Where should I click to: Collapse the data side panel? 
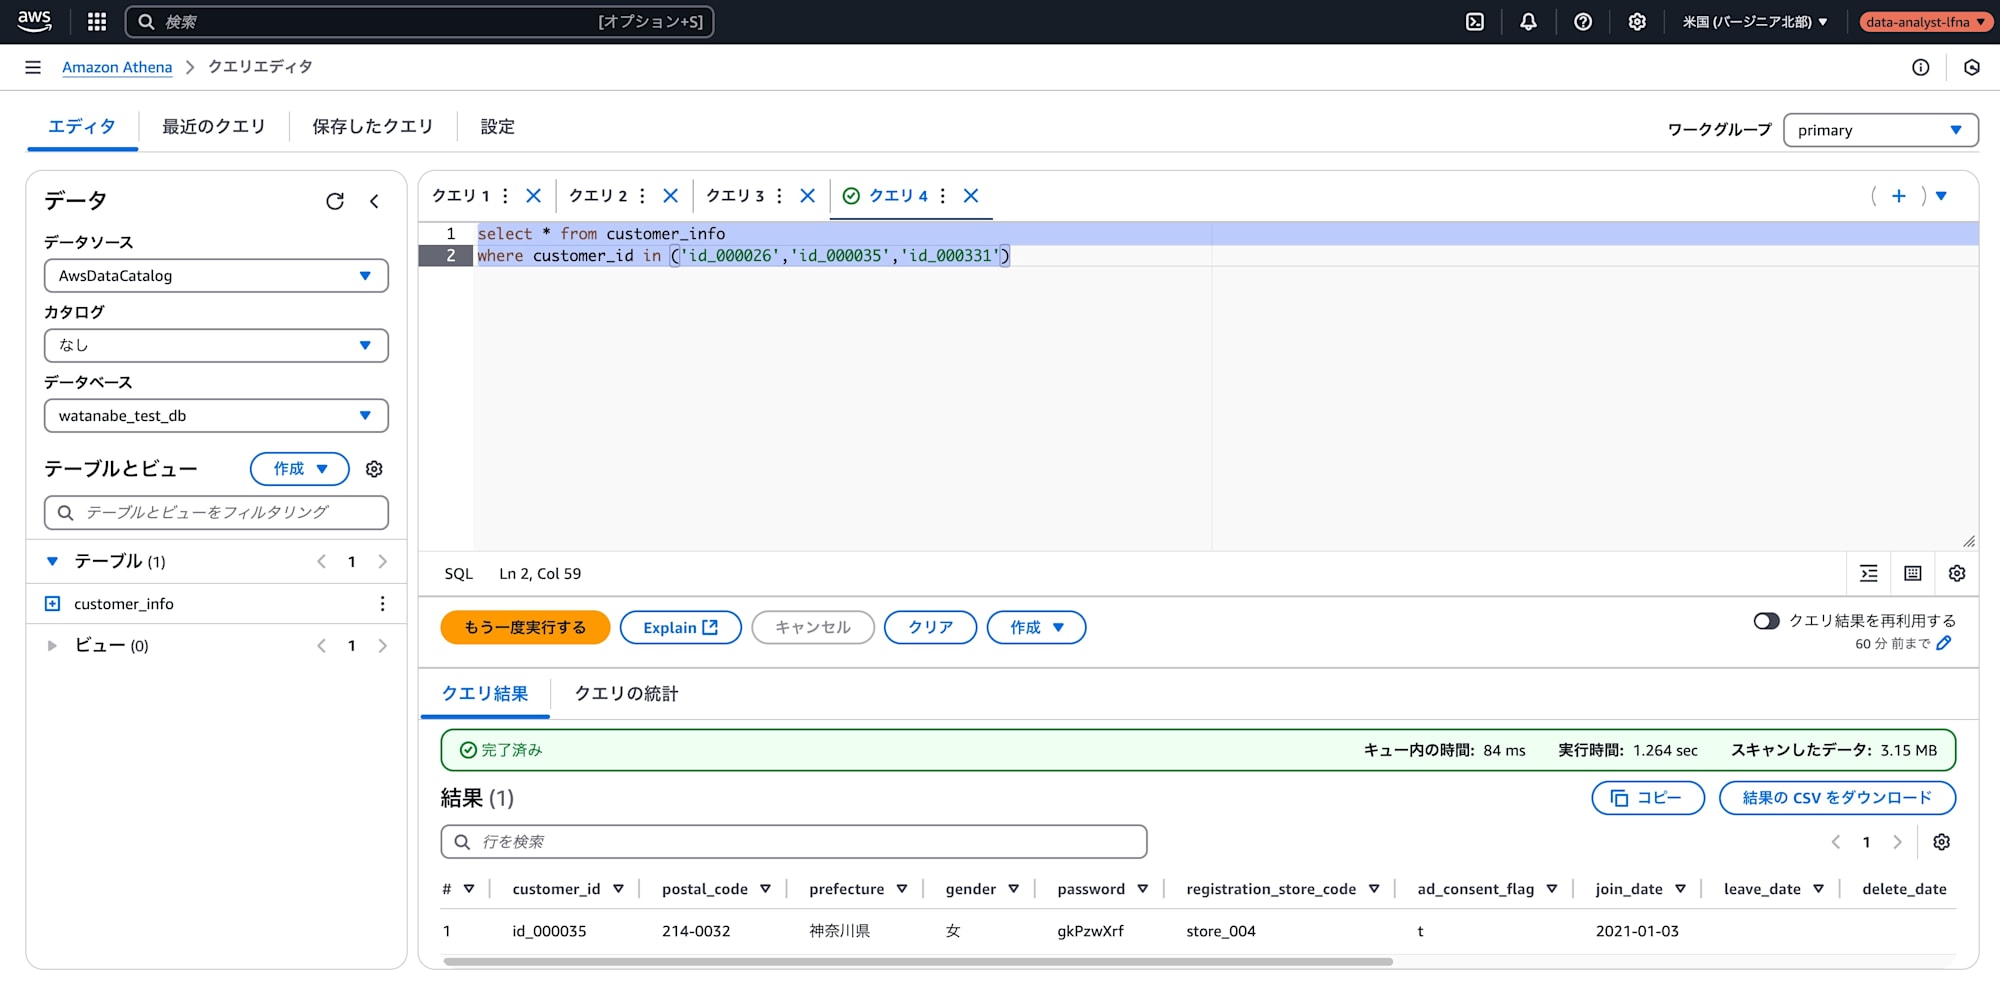coord(374,201)
